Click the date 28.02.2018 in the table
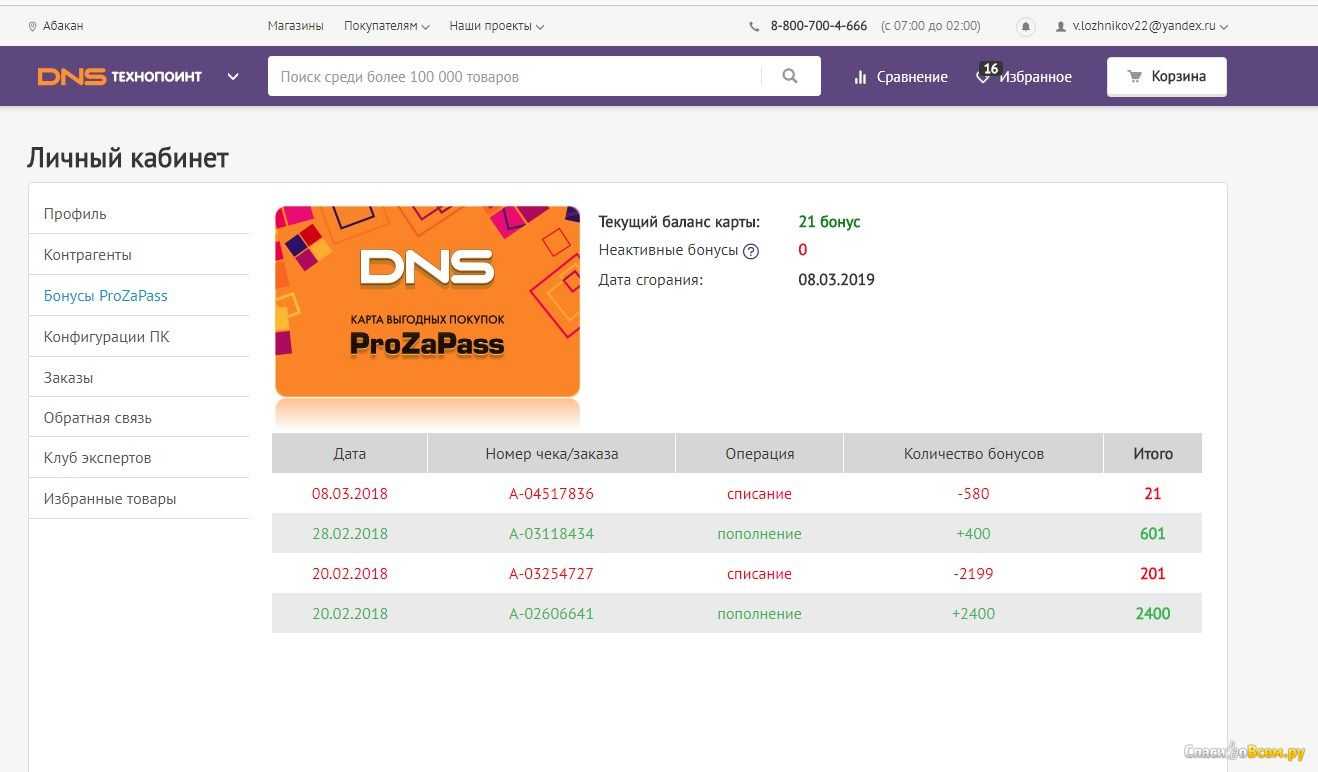This screenshot has width=1318, height=772. point(349,534)
